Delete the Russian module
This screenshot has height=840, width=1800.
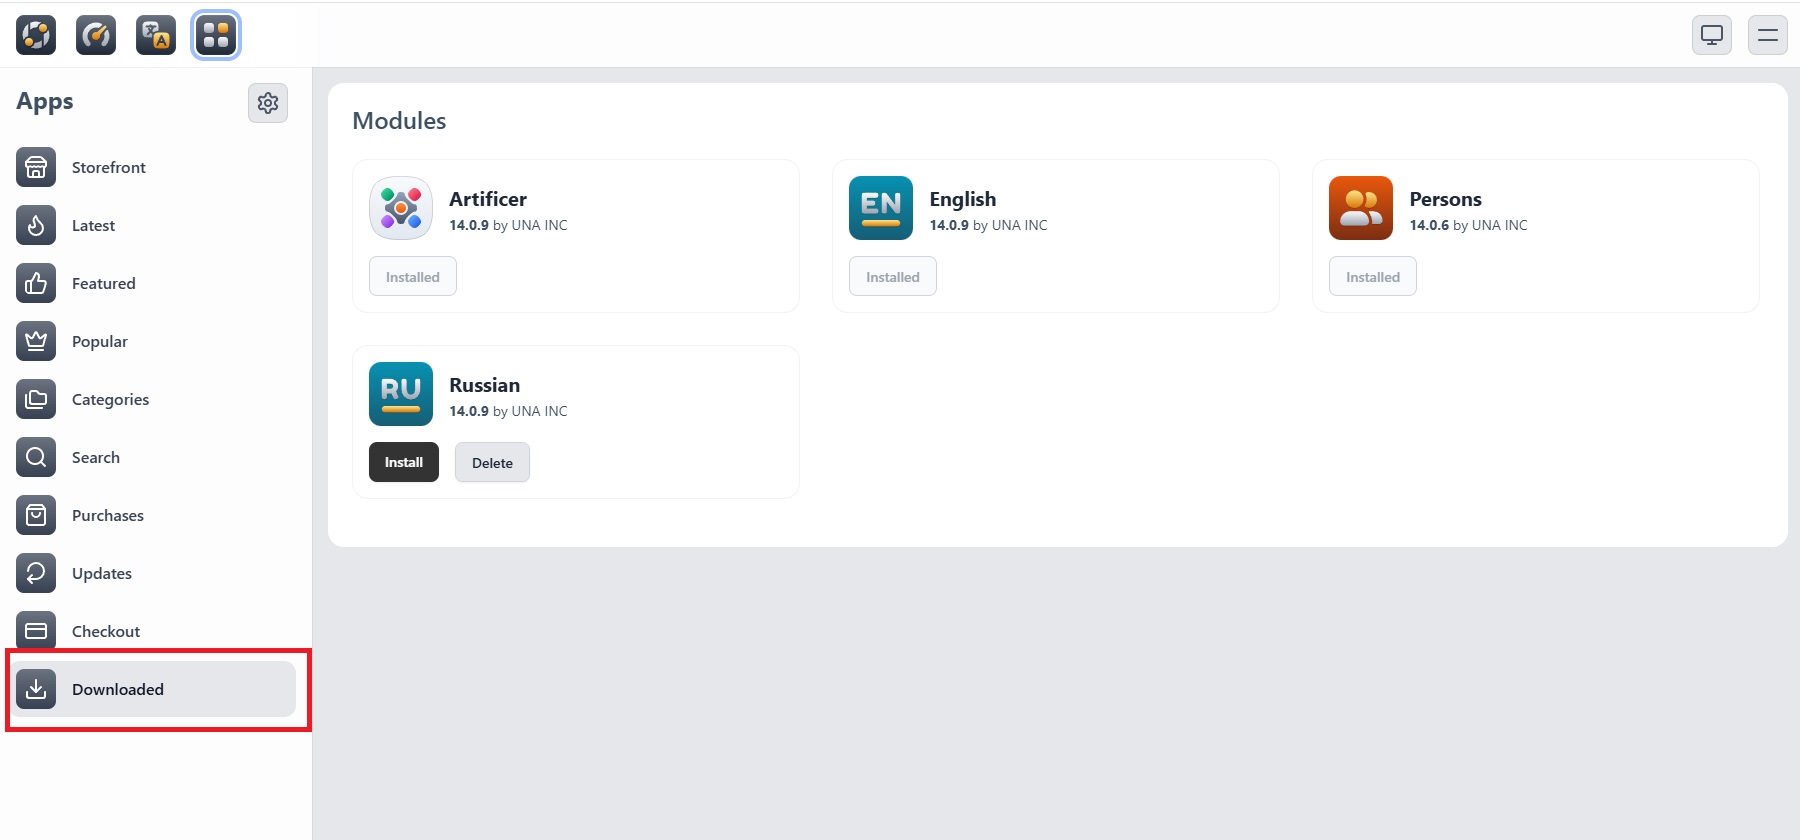point(492,462)
